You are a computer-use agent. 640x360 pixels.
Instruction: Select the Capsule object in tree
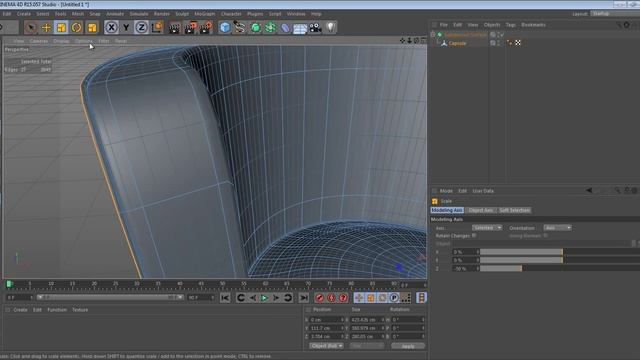click(x=457, y=43)
